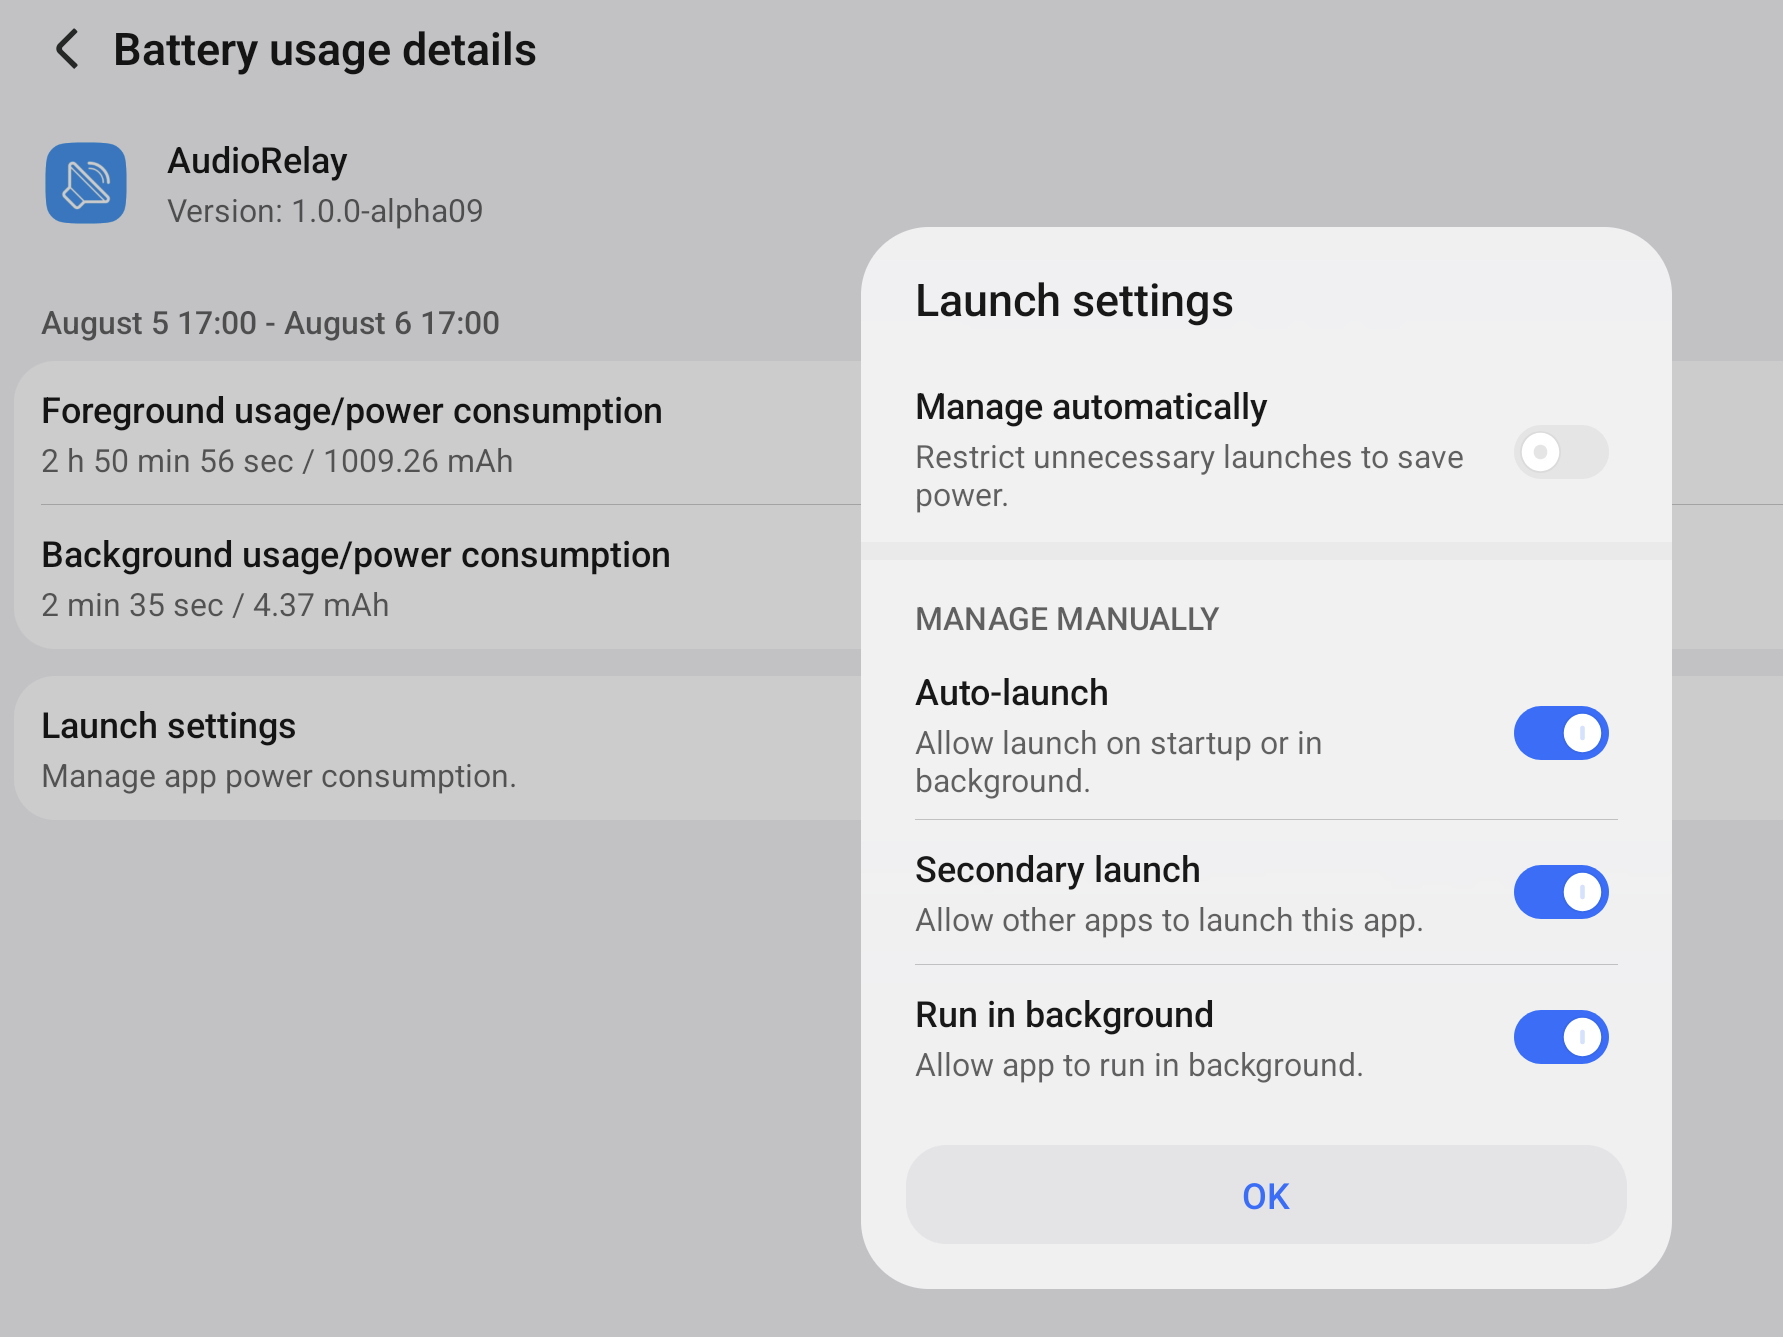Open Launch settings list item

pos(437,749)
